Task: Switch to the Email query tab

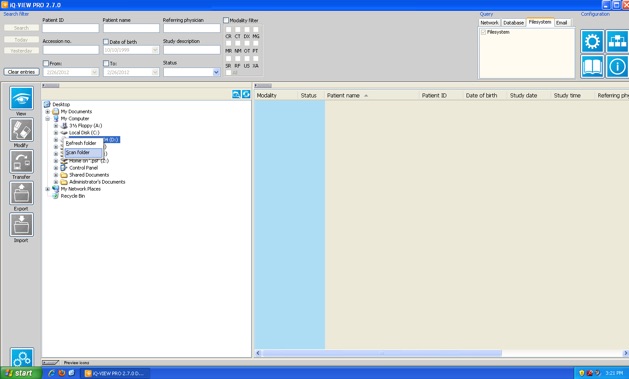Action: [x=562, y=23]
